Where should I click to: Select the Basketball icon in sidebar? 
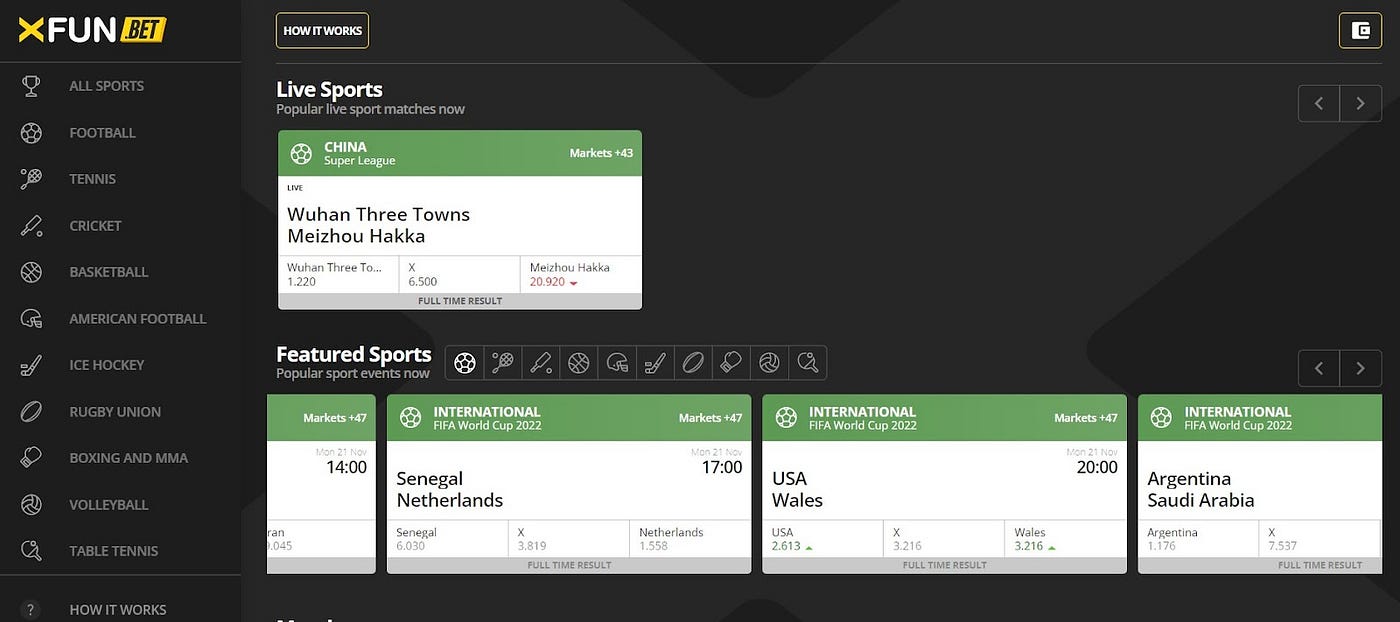31,272
